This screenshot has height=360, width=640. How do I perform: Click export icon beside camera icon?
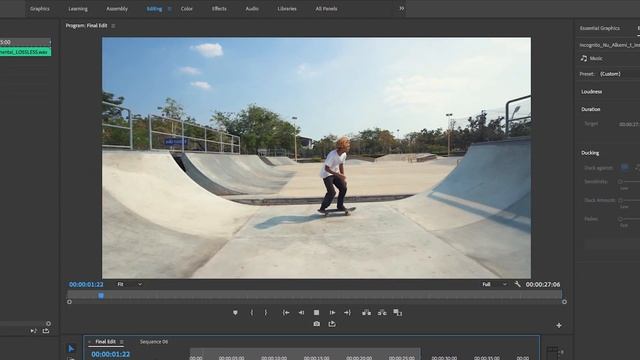click(332, 324)
